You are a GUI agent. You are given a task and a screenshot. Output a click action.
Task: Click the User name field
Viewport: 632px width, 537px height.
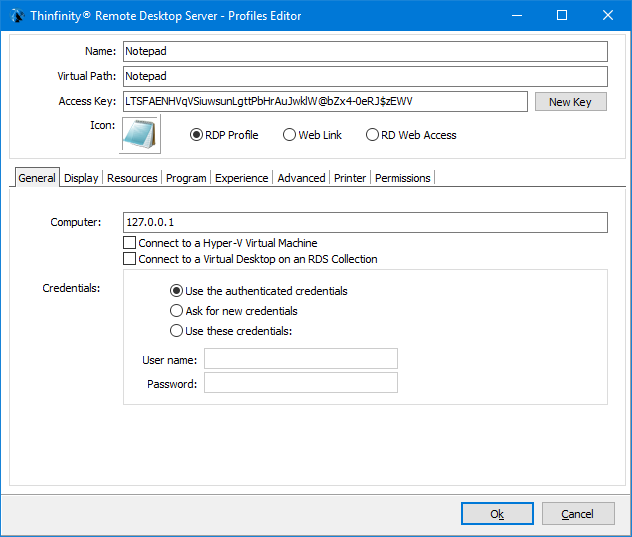coord(301,358)
